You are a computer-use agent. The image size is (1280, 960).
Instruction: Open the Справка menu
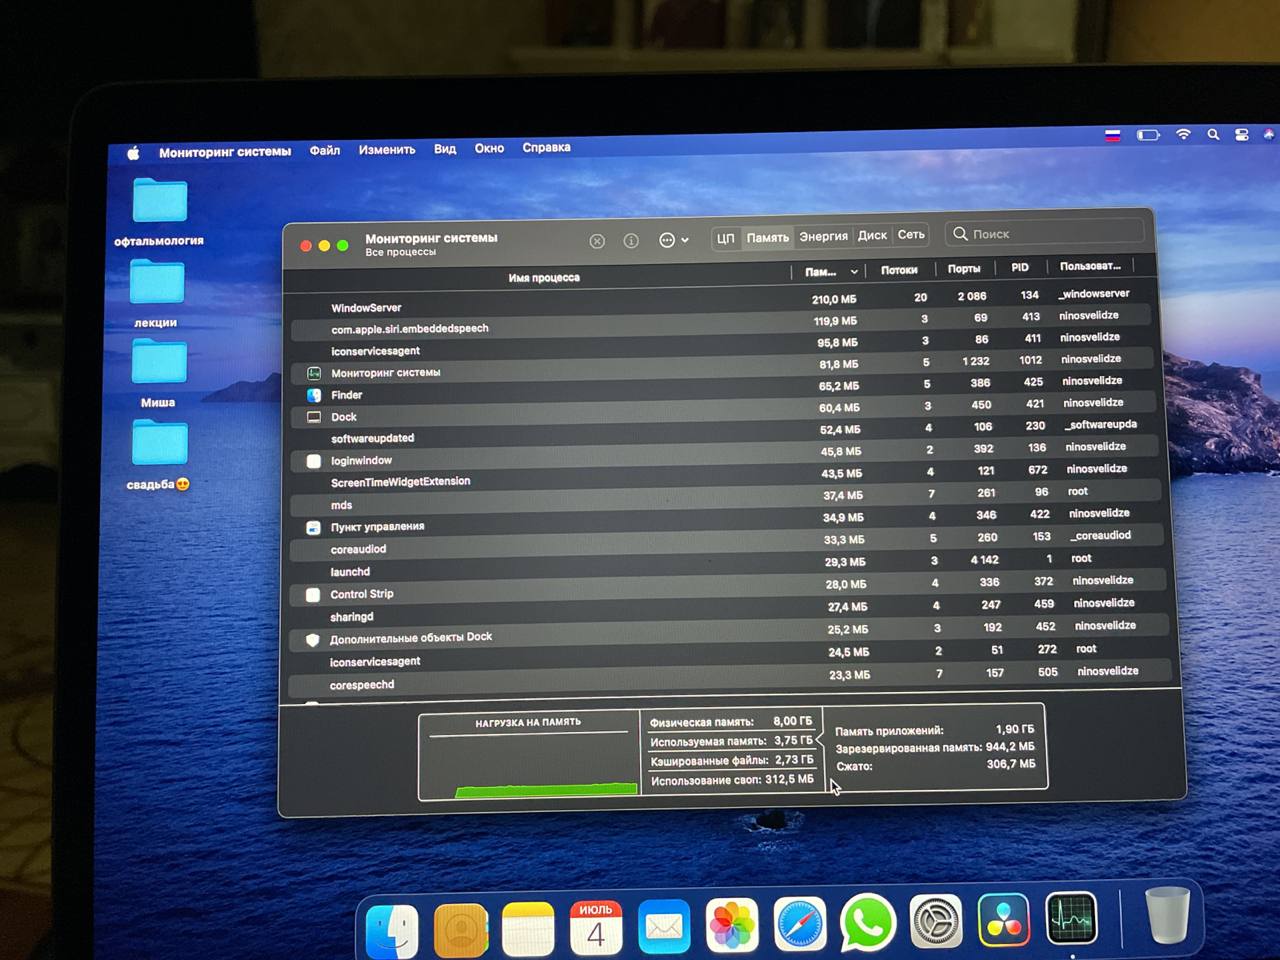click(546, 147)
